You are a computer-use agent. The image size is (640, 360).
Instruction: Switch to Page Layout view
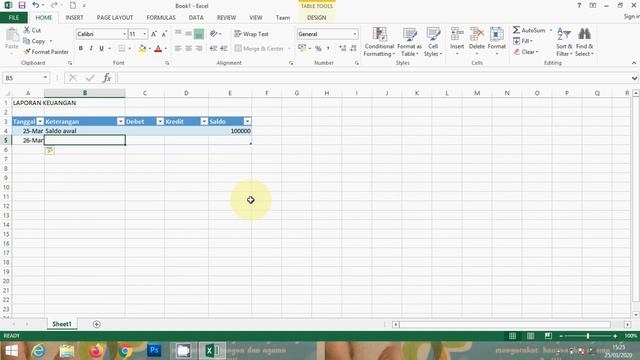click(x=530, y=336)
